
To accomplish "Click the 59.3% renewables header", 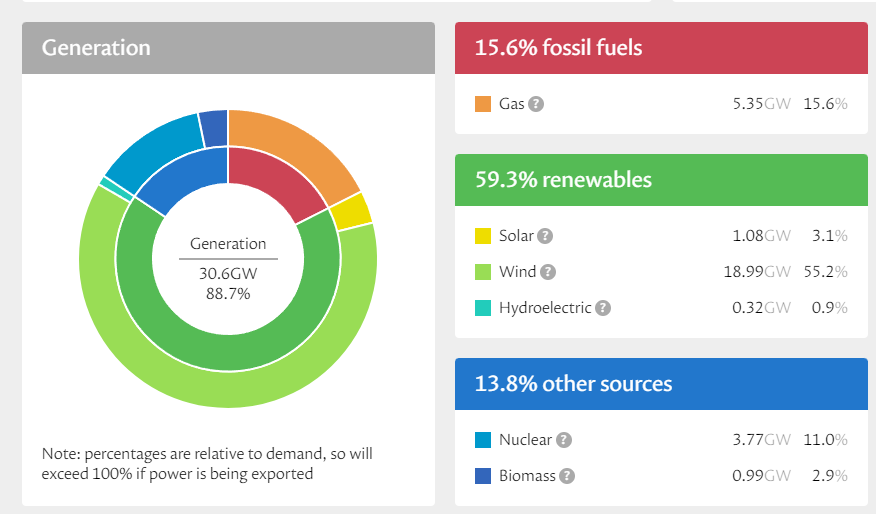I will coord(661,180).
